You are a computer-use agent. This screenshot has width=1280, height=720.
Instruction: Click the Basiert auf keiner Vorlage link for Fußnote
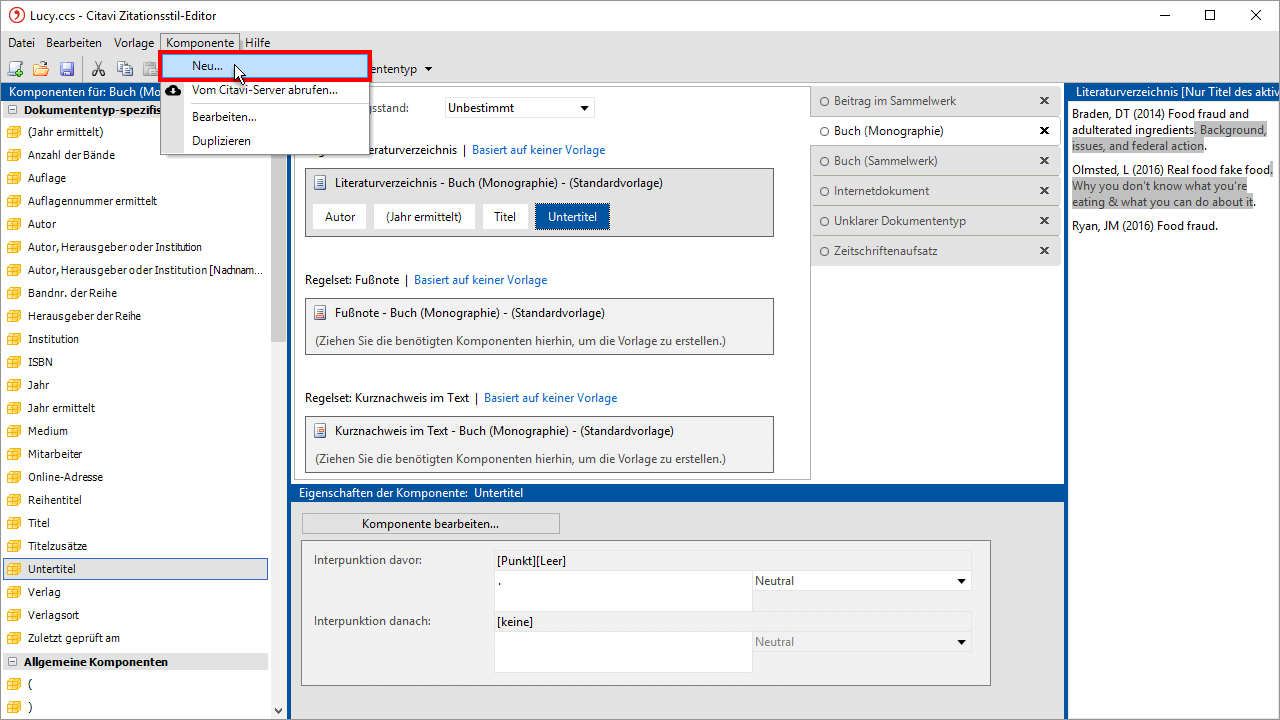pos(480,280)
